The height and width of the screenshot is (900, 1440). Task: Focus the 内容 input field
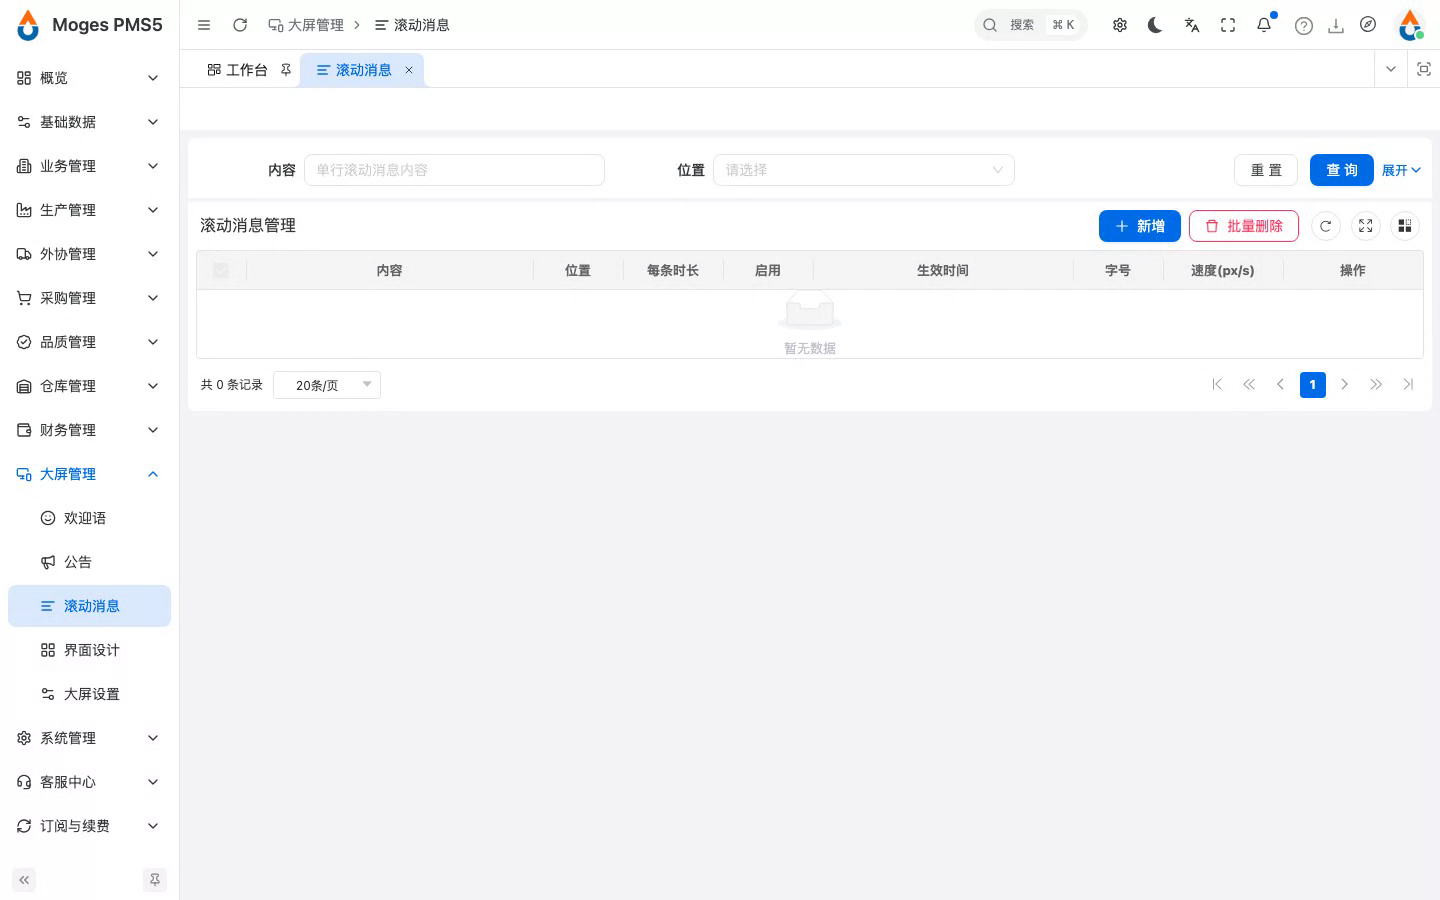pyautogui.click(x=454, y=170)
